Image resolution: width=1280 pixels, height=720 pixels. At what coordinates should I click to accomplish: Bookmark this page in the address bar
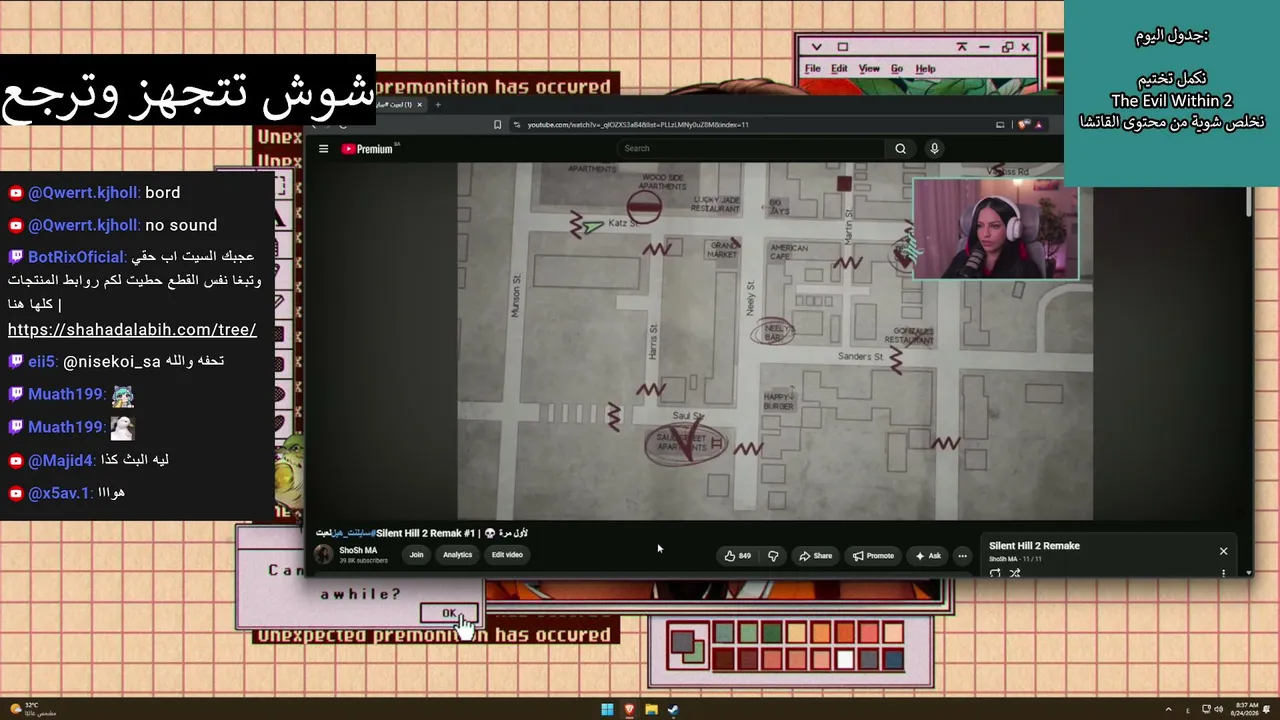pos(497,125)
